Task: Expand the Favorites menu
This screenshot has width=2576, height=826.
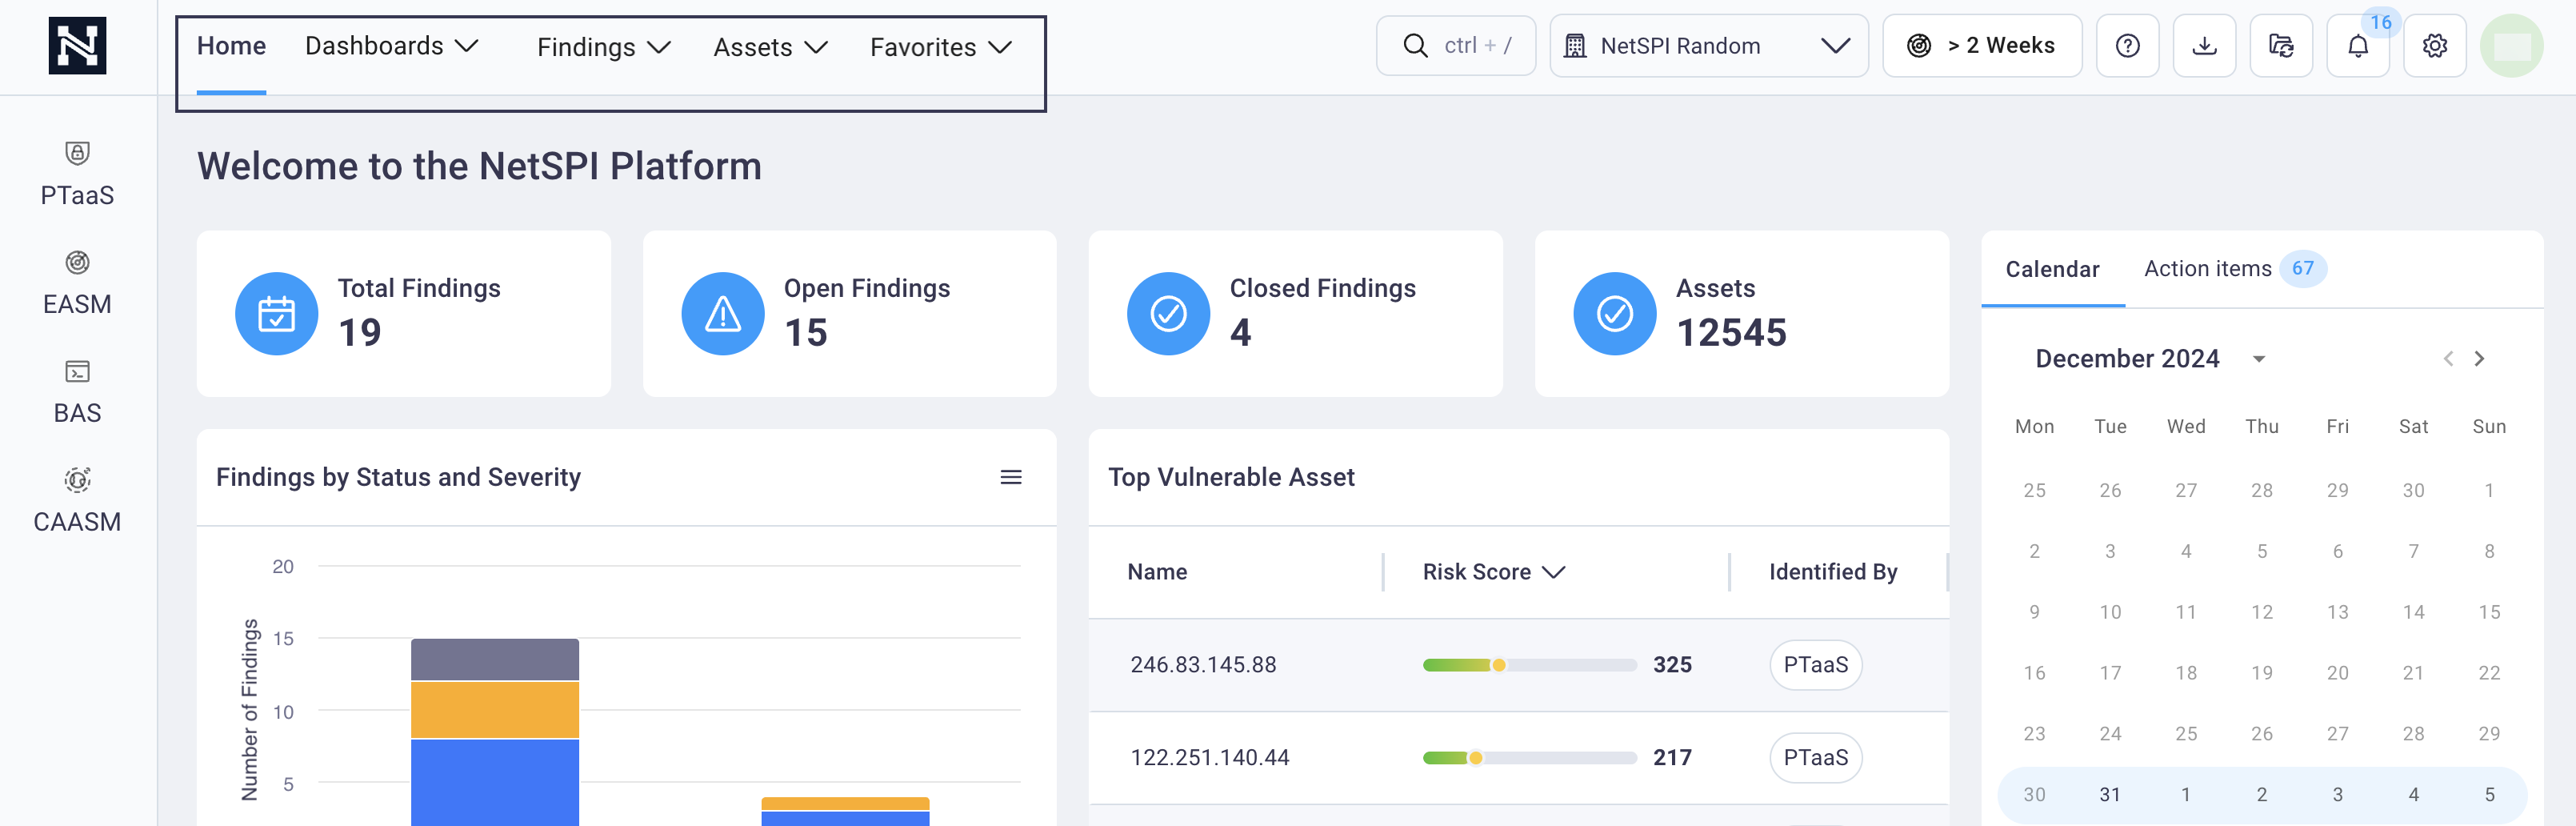Action: [942, 47]
